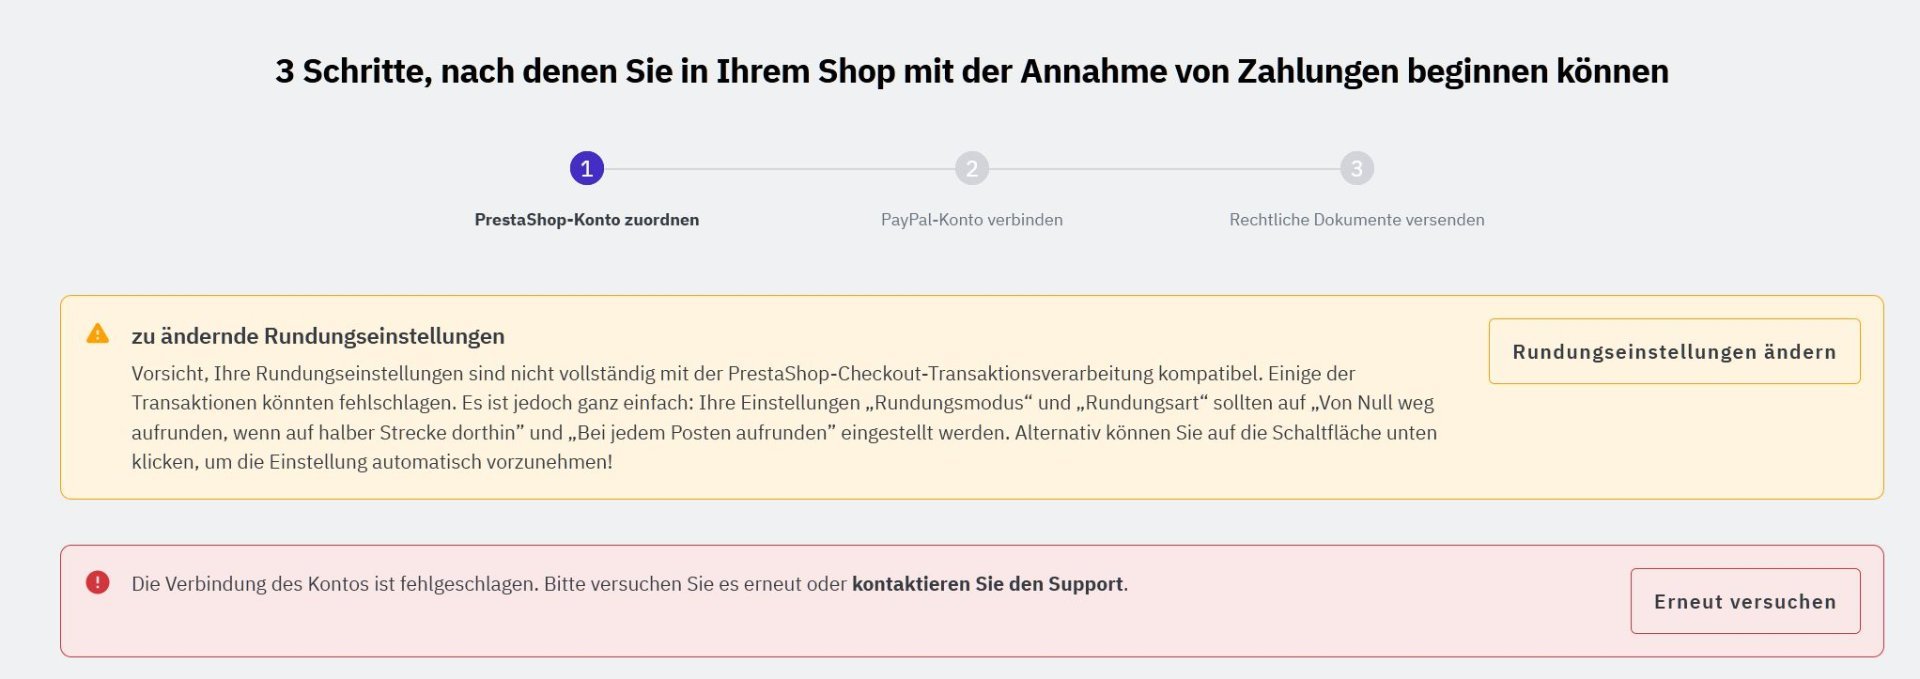Viewport: 1920px width, 679px height.
Task: Click the quoted term 'Rundungsart' in the warning
Action: [1142, 403]
